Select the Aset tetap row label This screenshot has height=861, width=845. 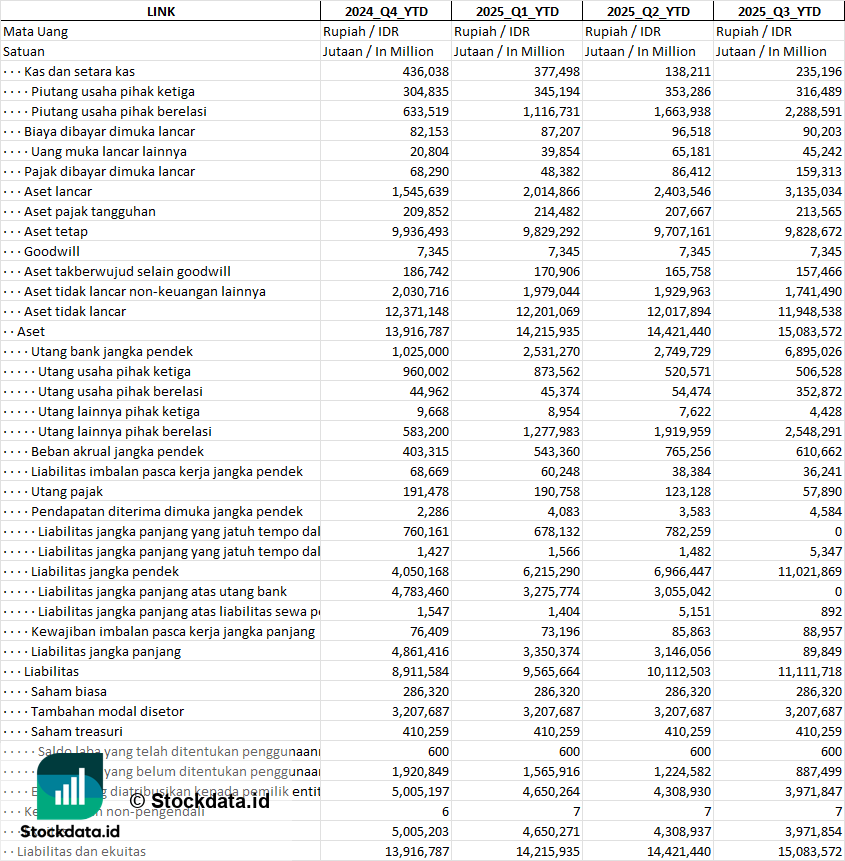pyautogui.click(x=55, y=232)
